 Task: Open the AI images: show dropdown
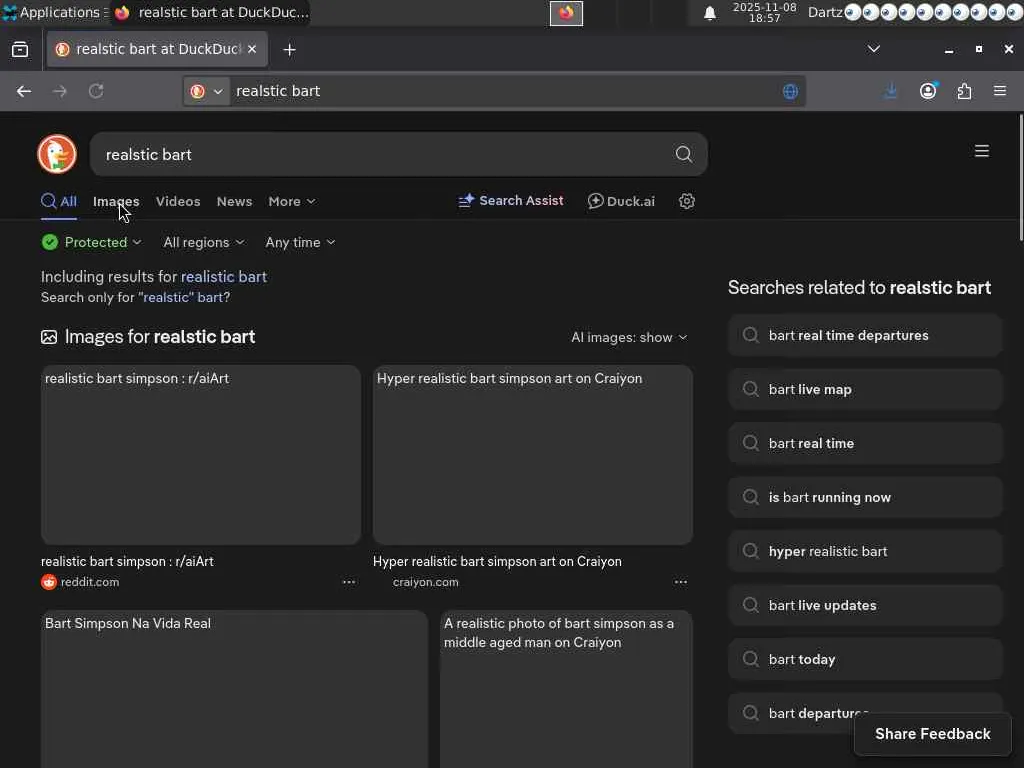(629, 337)
